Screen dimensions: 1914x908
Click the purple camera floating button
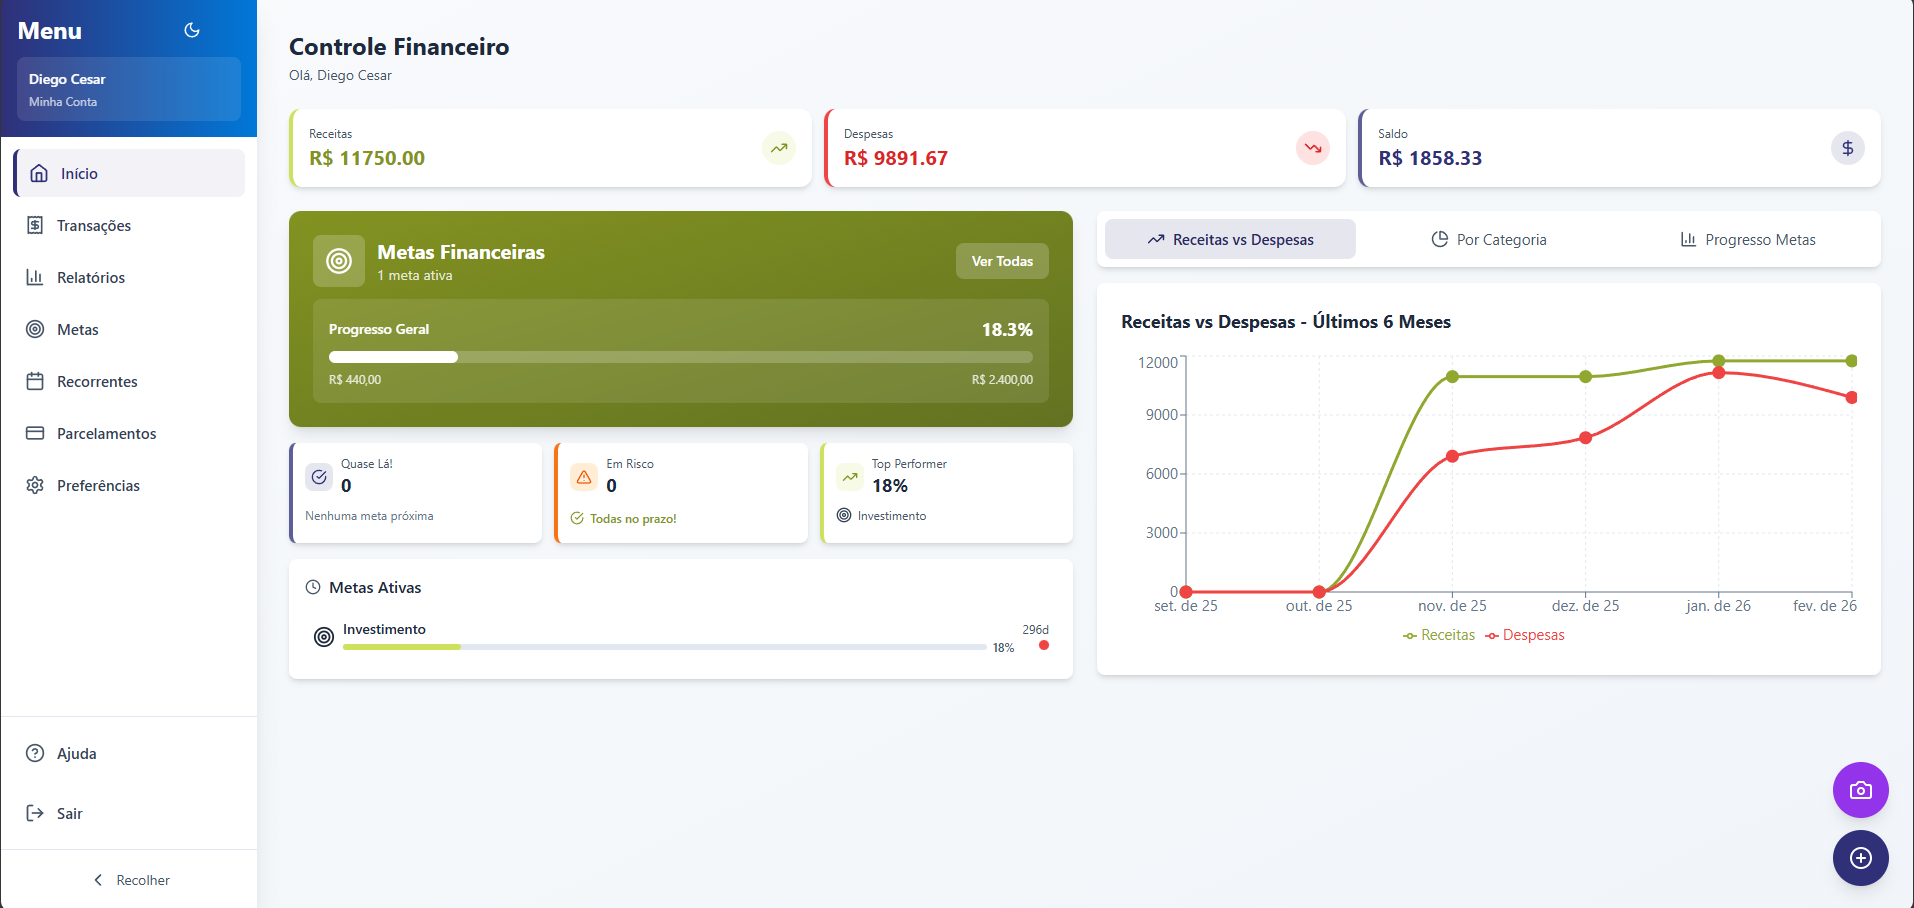(x=1860, y=790)
